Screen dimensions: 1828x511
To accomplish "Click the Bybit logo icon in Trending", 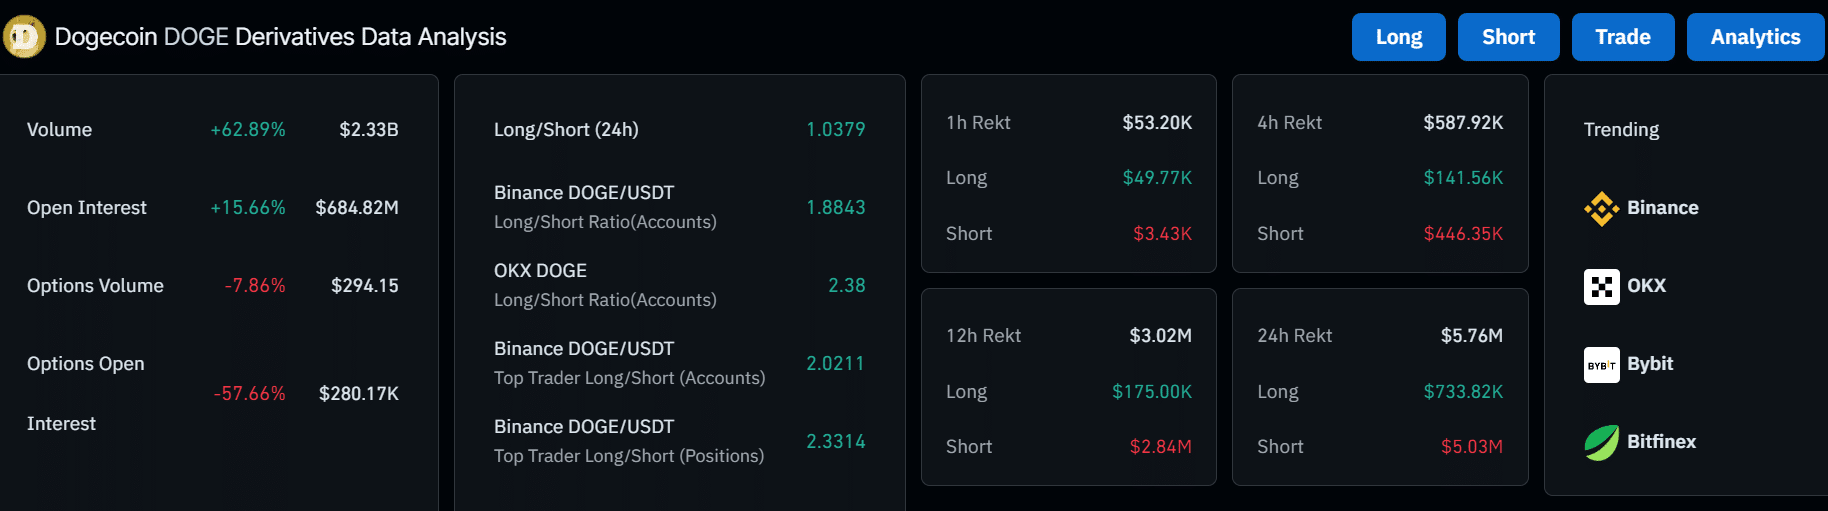I will [1601, 365].
